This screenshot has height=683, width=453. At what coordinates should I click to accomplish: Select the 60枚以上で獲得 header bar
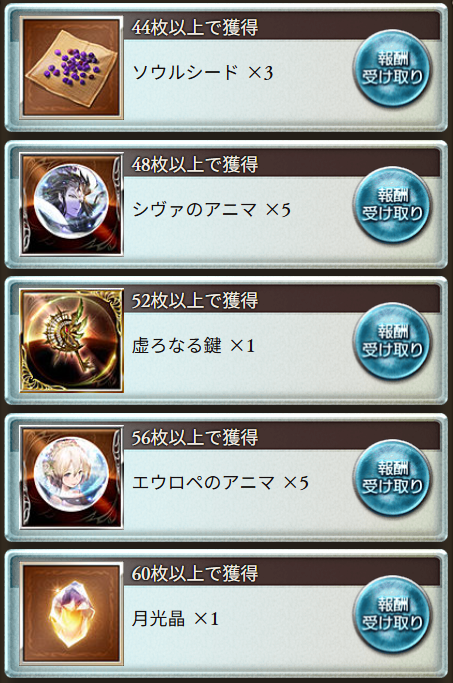[281, 573]
